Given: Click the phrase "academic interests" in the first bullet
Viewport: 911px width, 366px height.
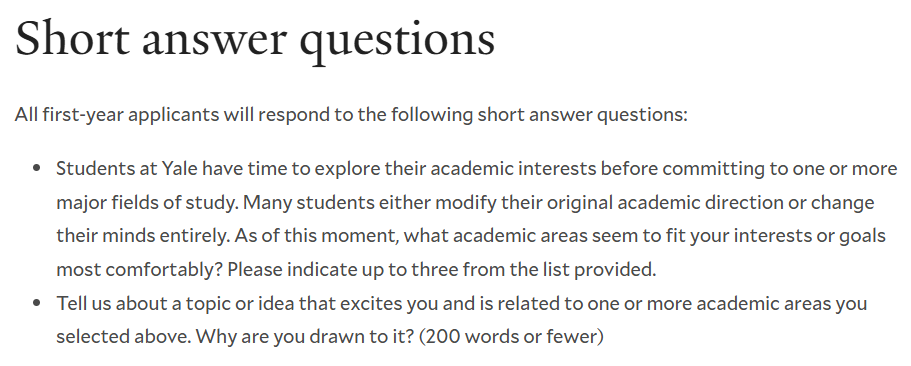Looking at the screenshot, I should tap(513, 168).
